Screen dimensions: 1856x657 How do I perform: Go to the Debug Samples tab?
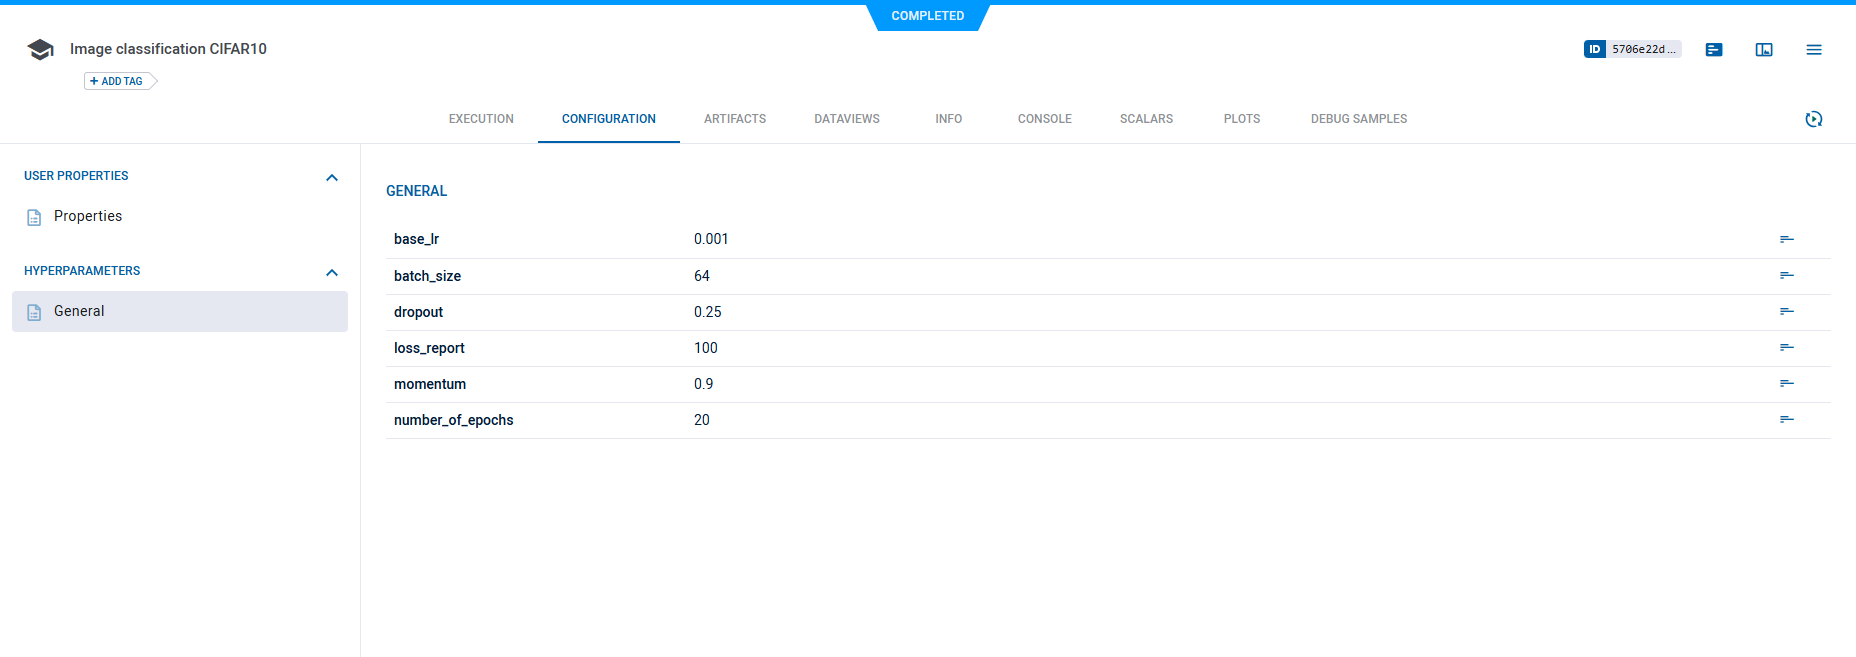(1358, 119)
